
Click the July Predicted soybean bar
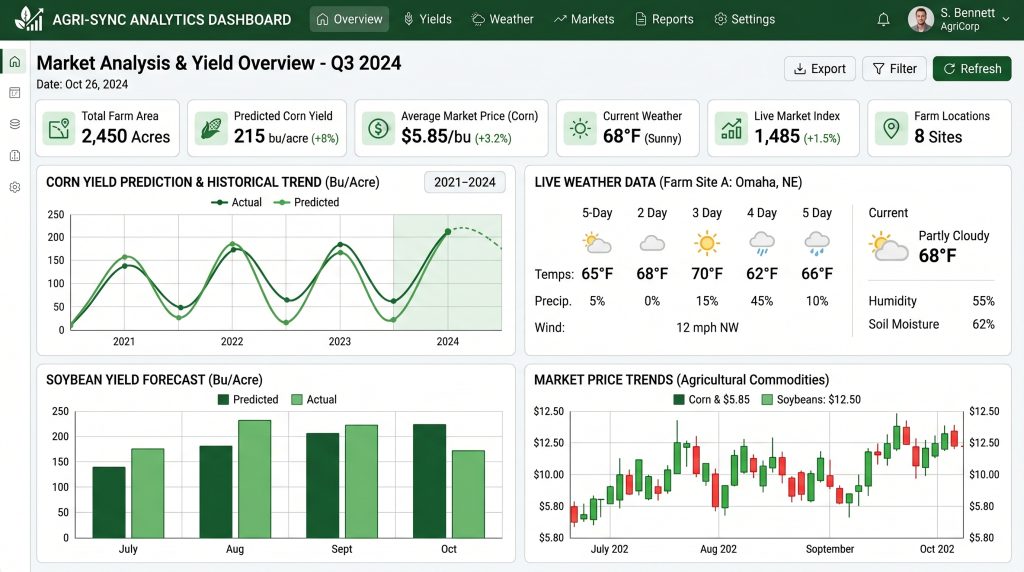109,503
